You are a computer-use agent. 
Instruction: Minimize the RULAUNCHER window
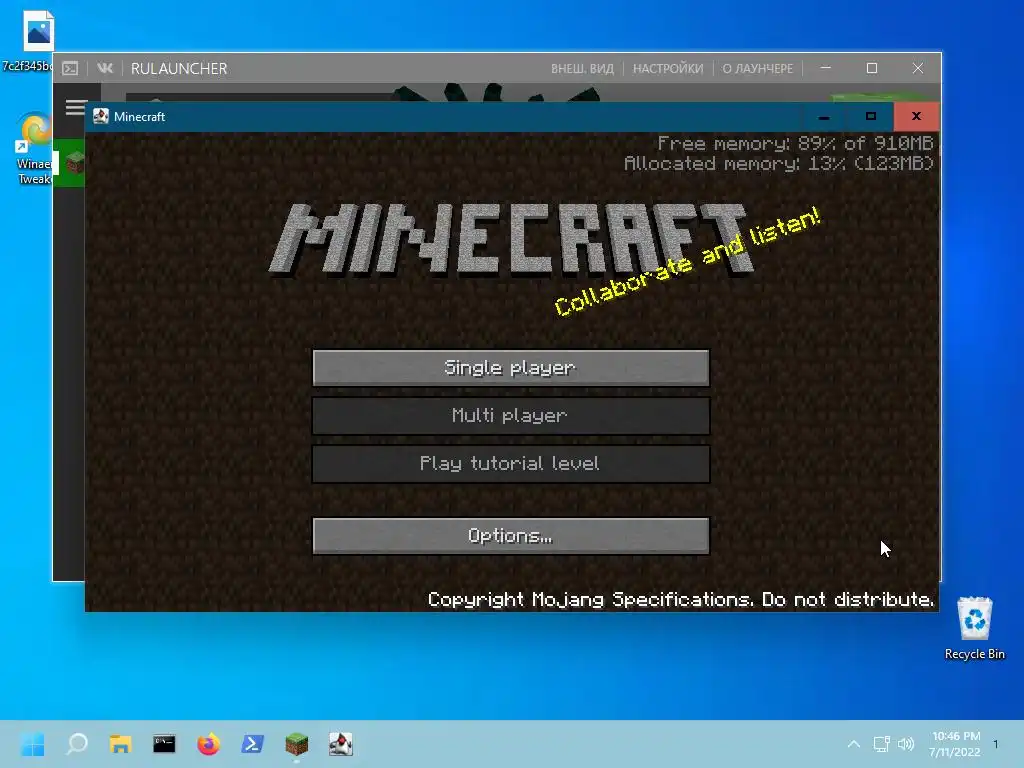pyautogui.click(x=825, y=68)
